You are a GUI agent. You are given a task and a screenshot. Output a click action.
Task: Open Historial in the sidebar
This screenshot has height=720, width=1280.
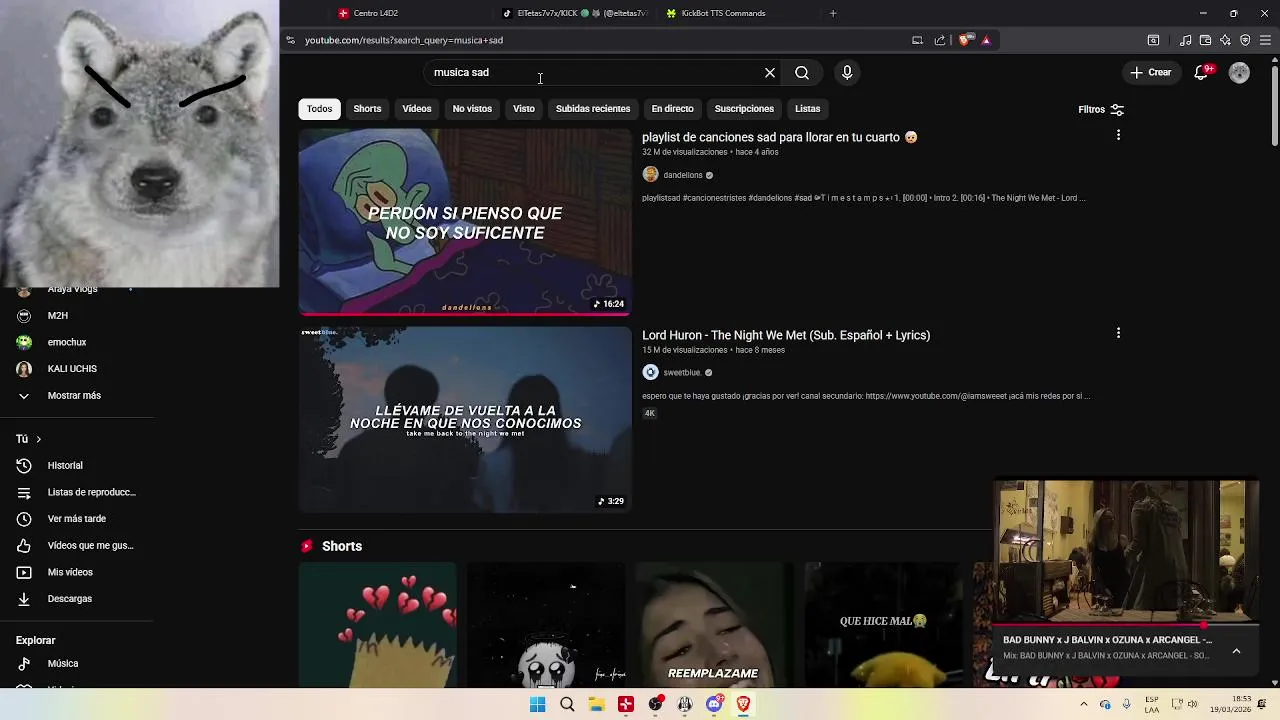(65, 465)
